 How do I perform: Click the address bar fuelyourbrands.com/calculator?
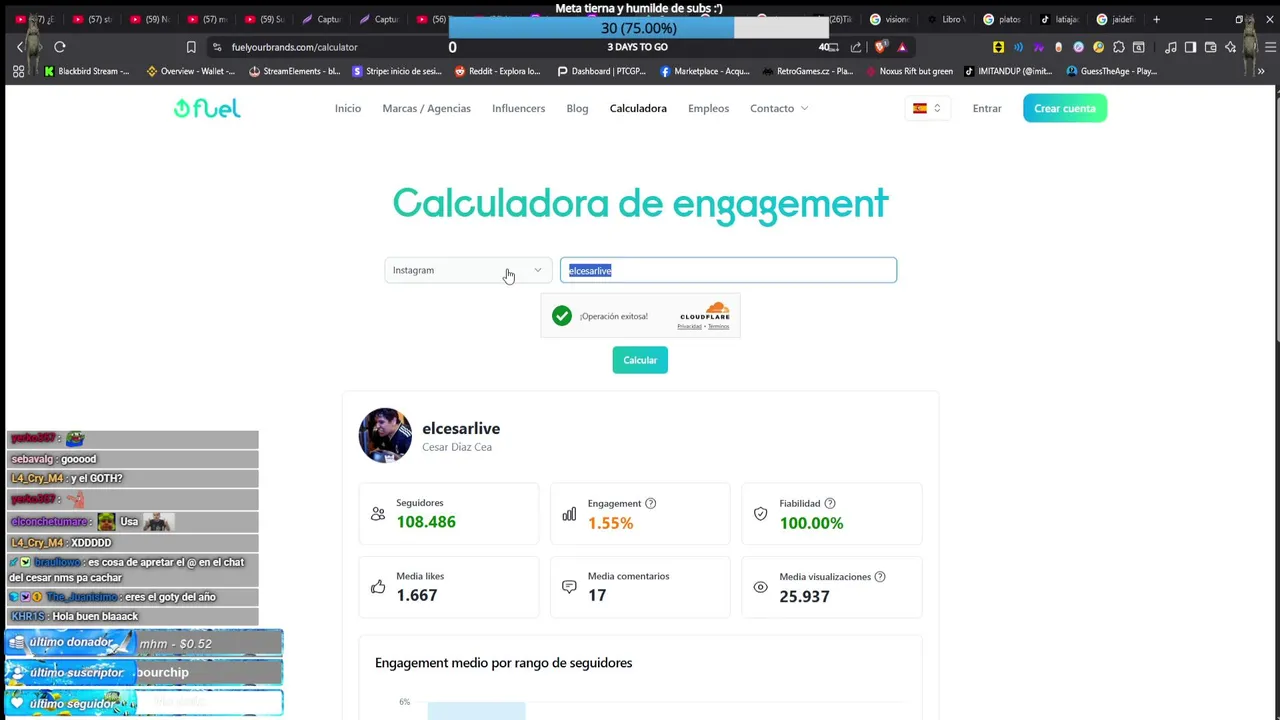coord(294,47)
